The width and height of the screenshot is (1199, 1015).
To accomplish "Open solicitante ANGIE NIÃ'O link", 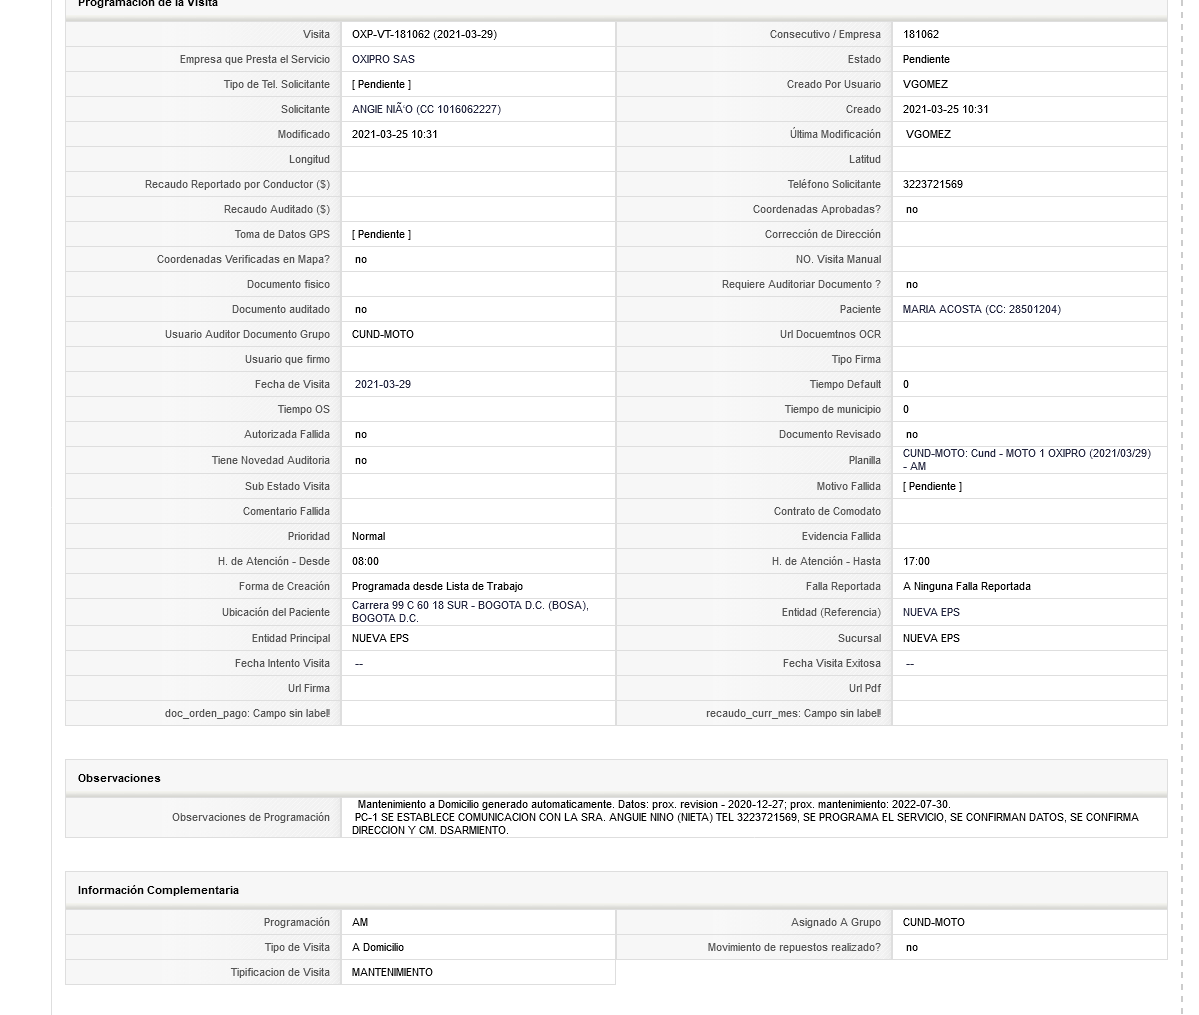I will (x=426, y=109).
